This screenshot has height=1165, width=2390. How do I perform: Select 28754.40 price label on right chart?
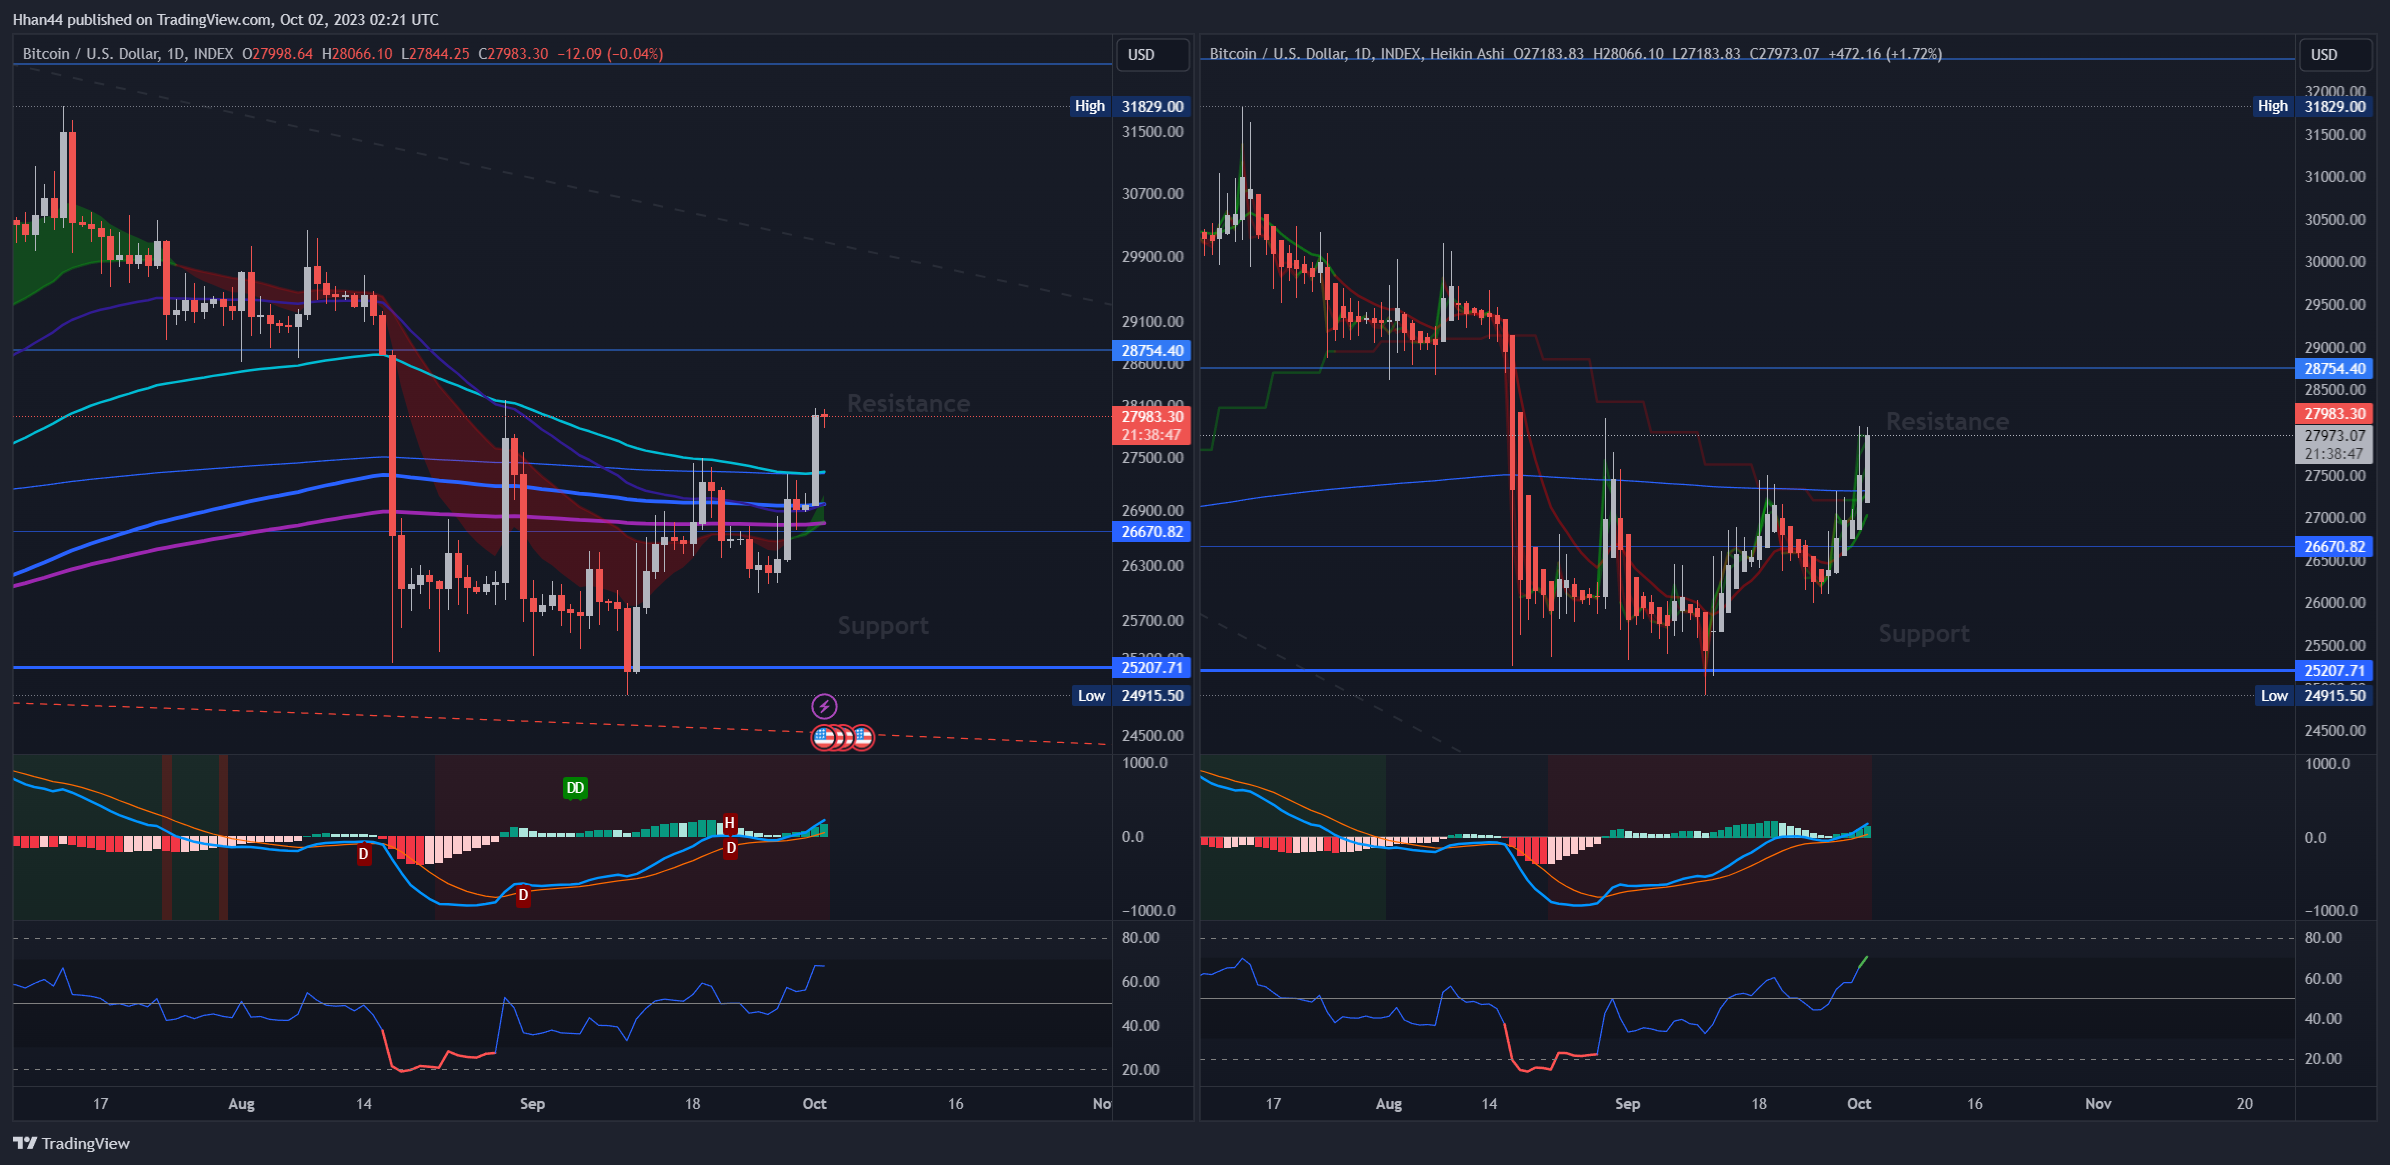pyautogui.click(x=2334, y=368)
